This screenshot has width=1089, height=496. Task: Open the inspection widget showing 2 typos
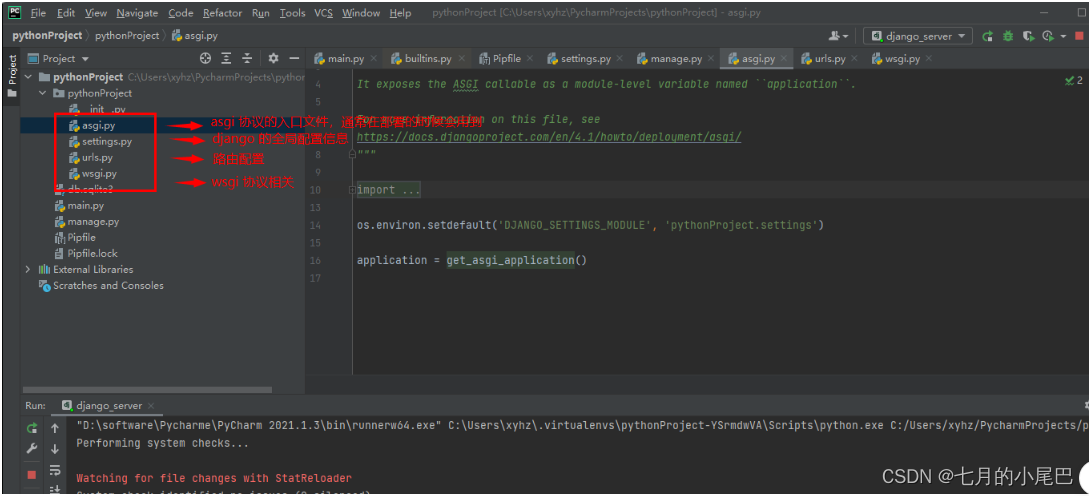tap(1074, 81)
